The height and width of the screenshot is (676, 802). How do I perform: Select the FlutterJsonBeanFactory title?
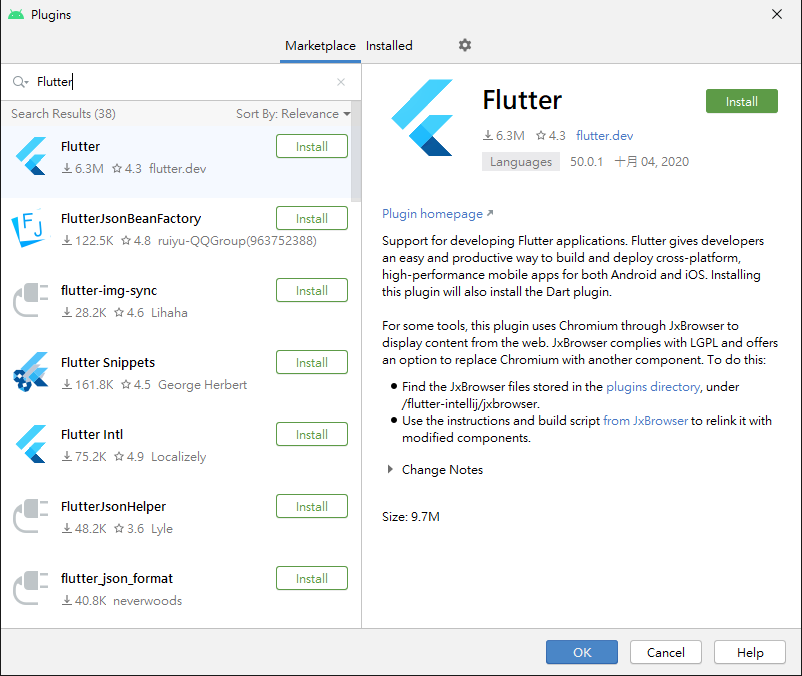(x=131, y=219)
